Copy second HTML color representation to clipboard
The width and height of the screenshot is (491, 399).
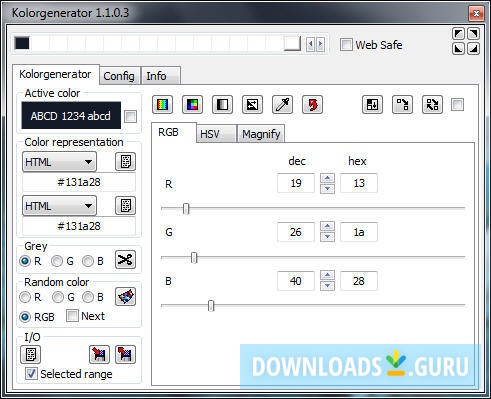pos(125,206)
